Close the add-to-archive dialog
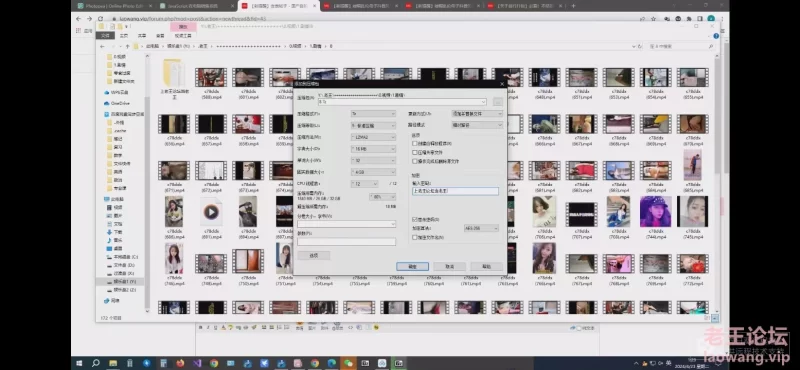 (x=502, y=84)
